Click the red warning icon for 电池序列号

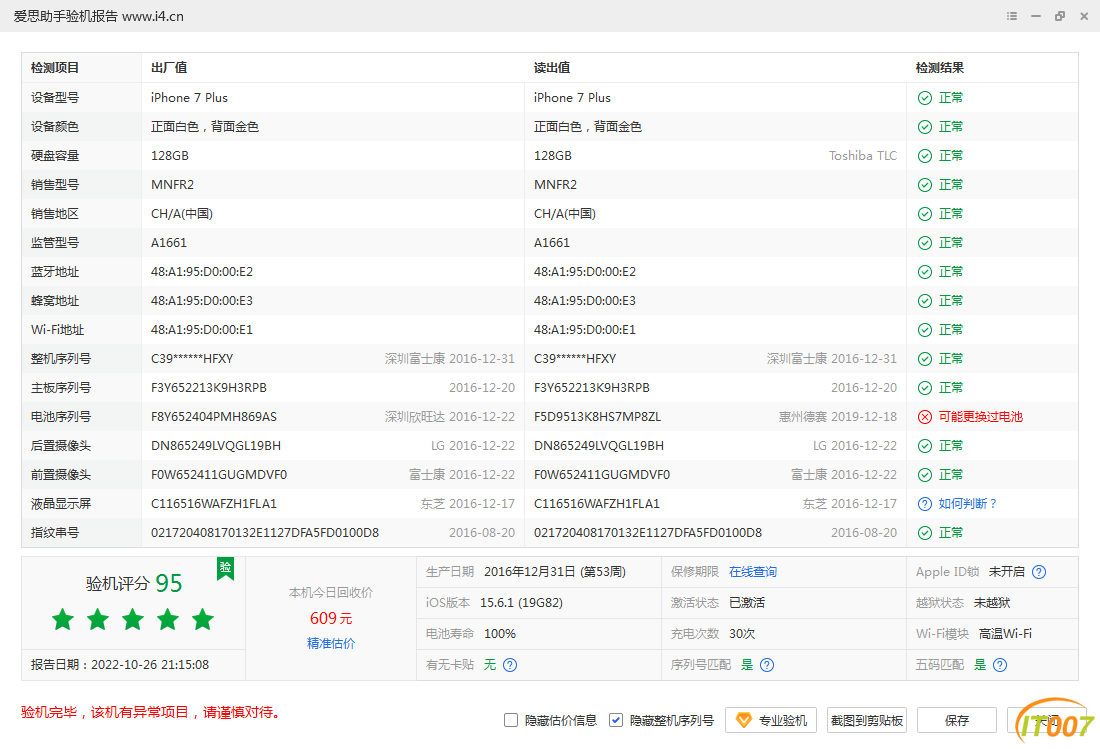925,417
